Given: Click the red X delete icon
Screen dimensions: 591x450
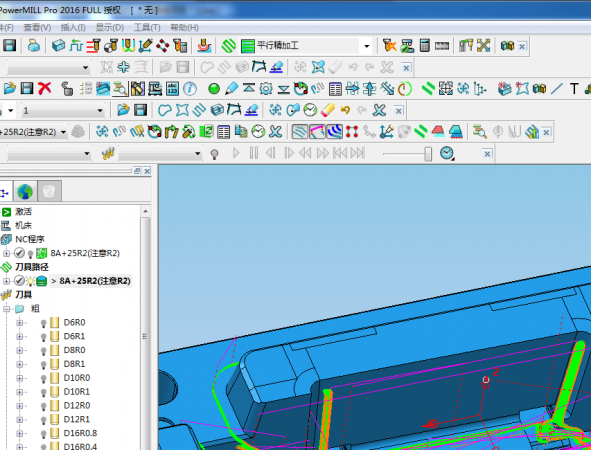Looking at the screenshot, I should 44,89.
